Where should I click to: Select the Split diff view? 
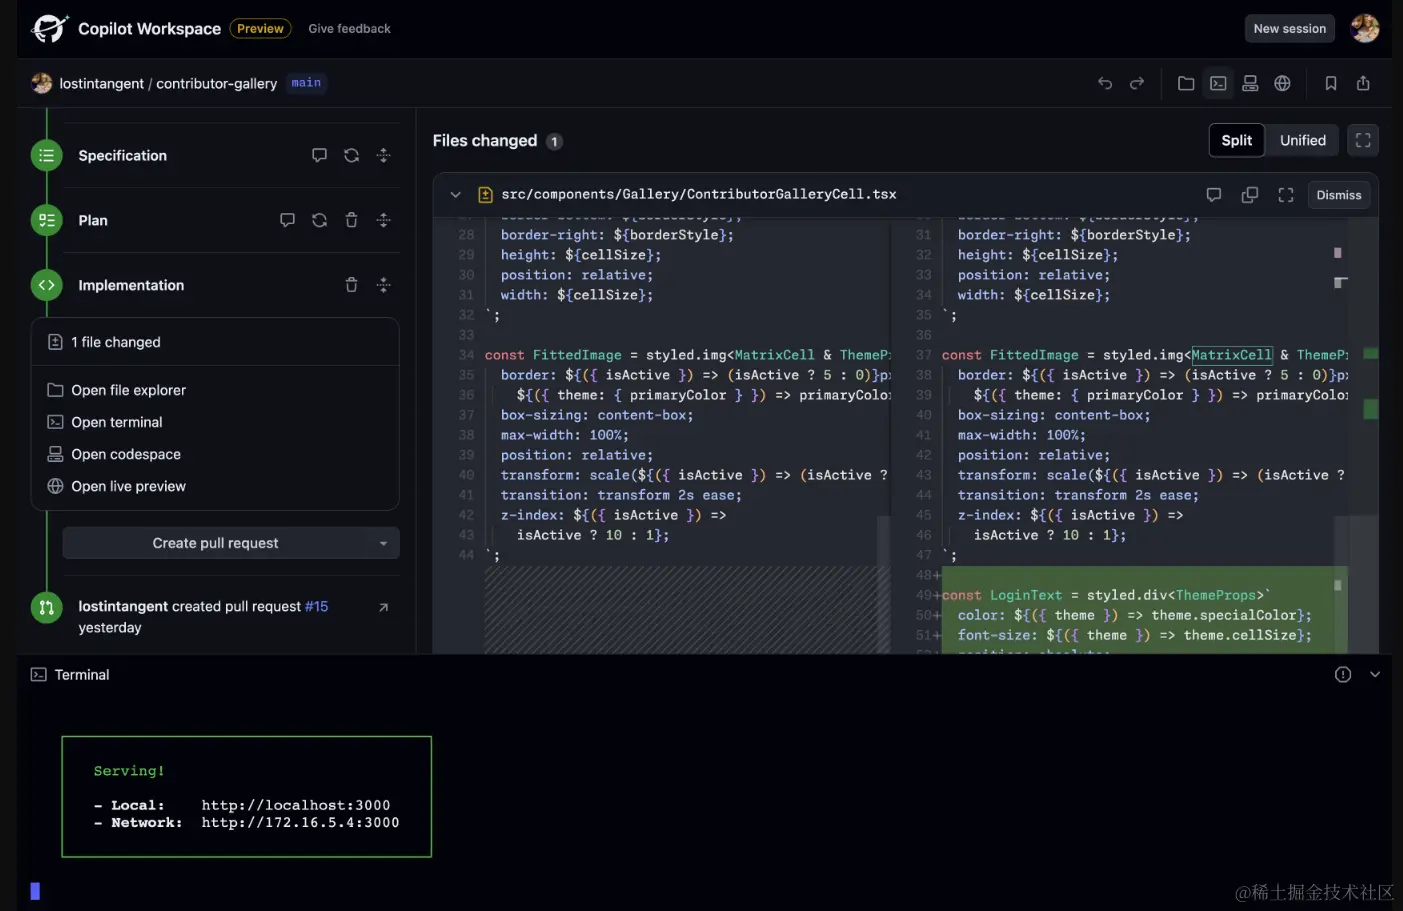(x=1236, y=140)
